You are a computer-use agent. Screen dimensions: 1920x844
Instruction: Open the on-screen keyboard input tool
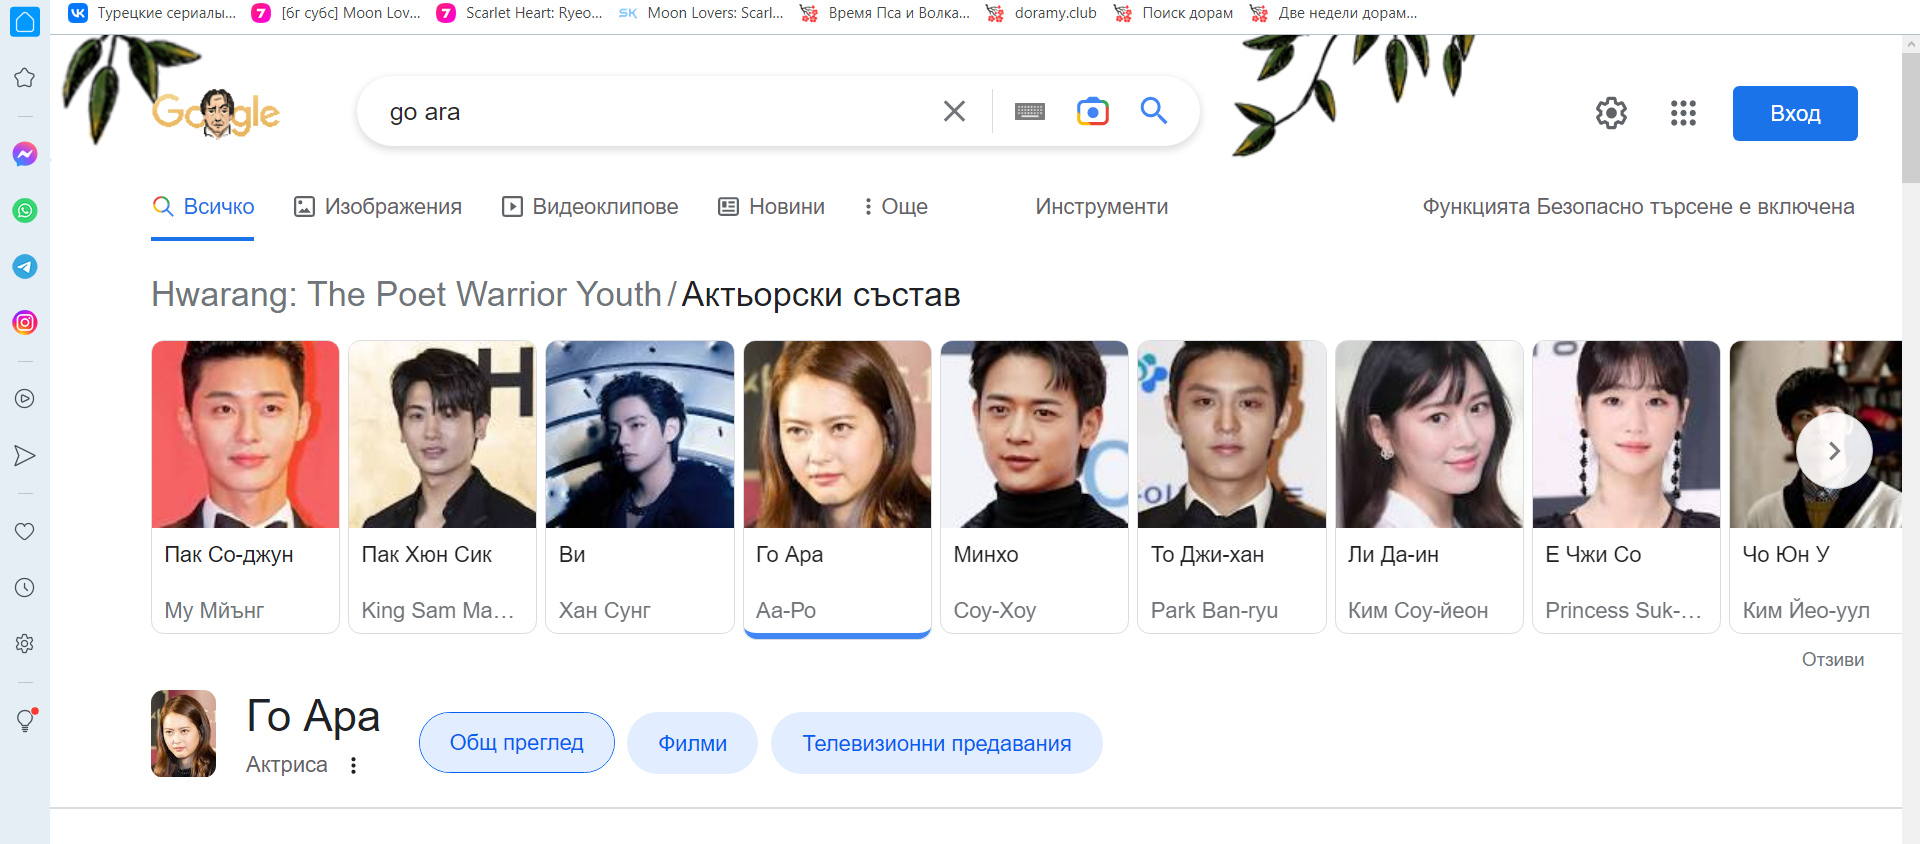(1029, 111)
